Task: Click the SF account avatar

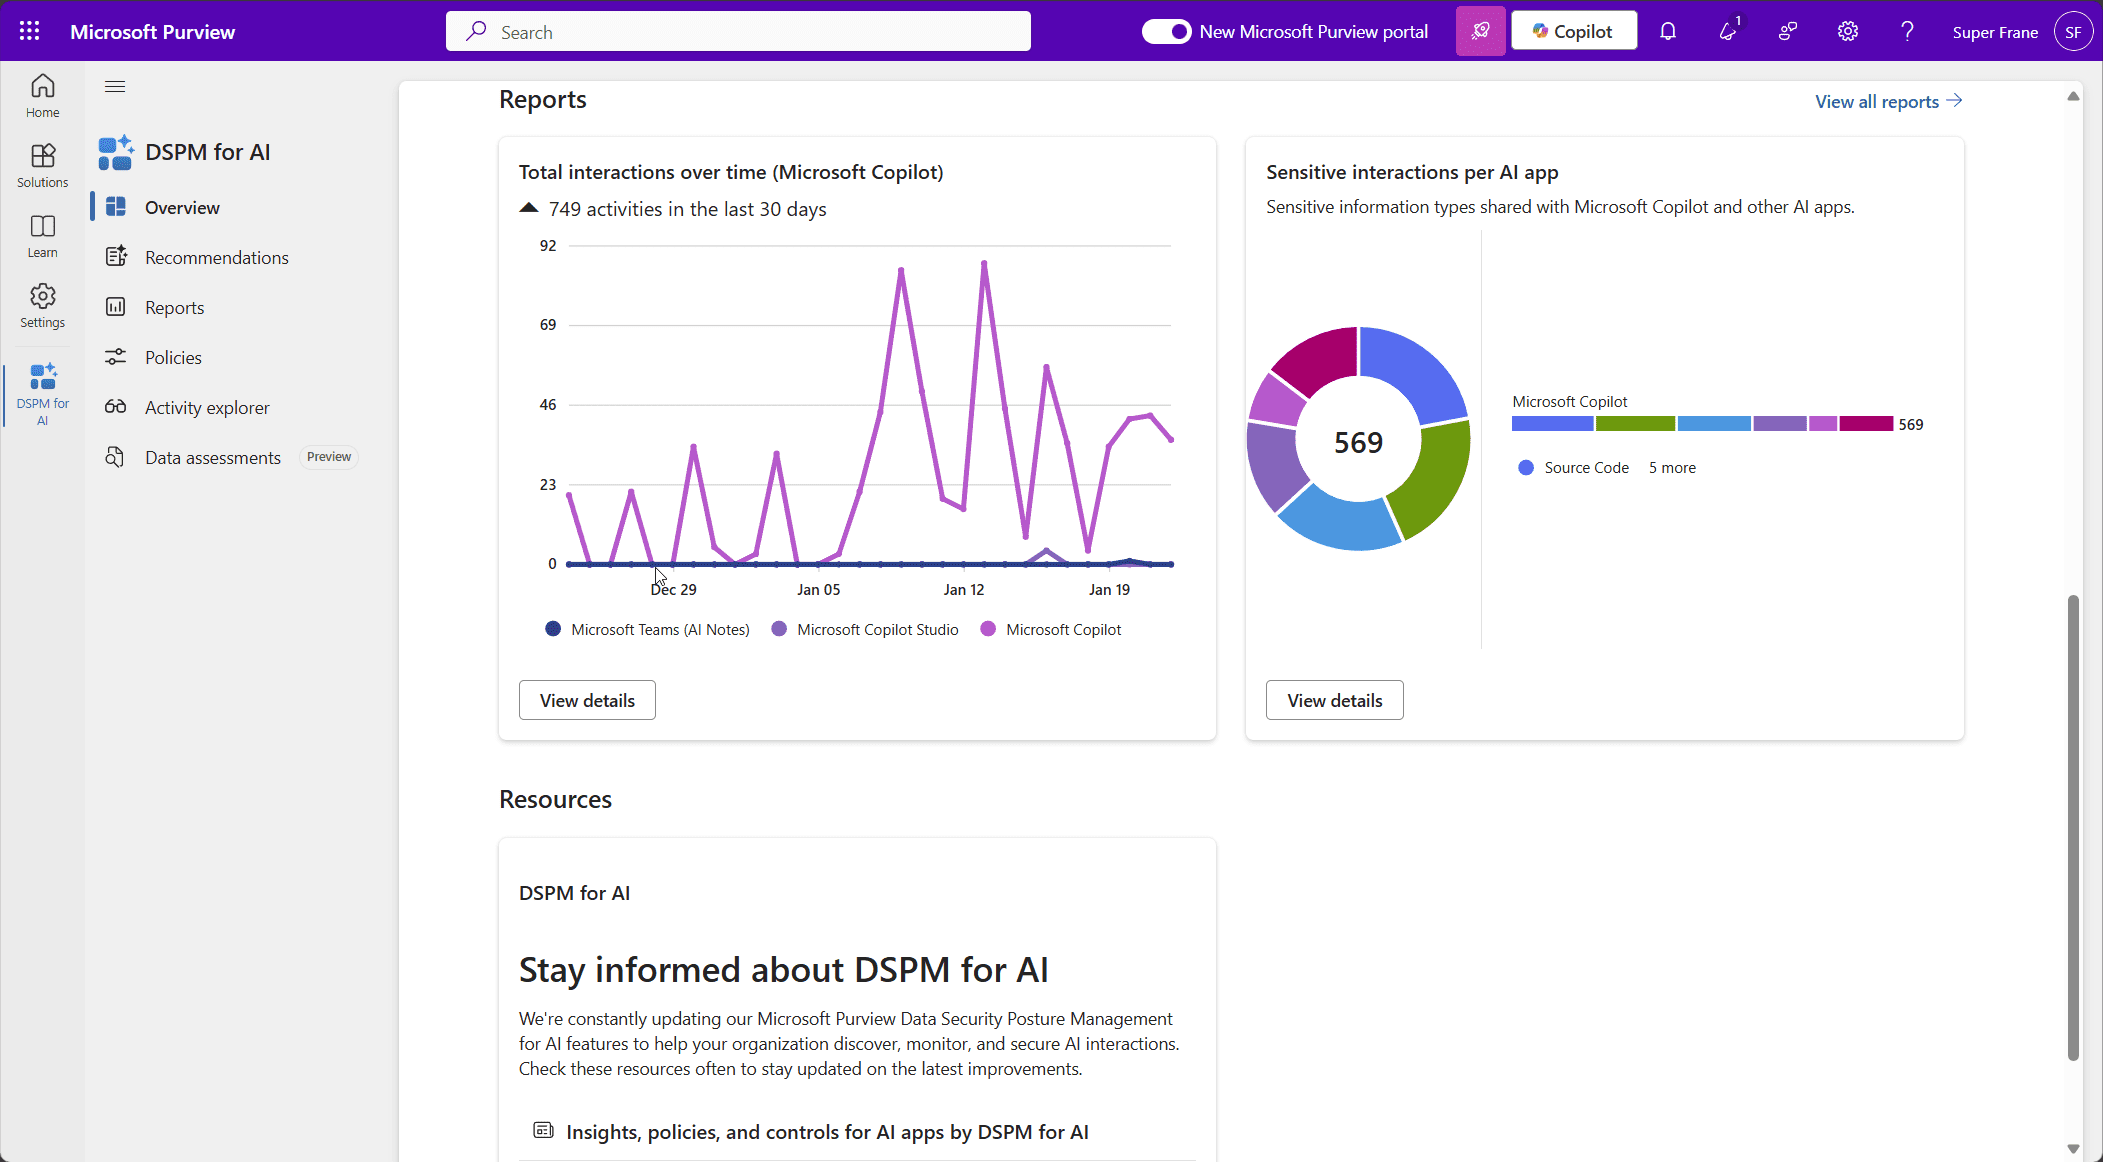Action: click(x=2073, y=32)
